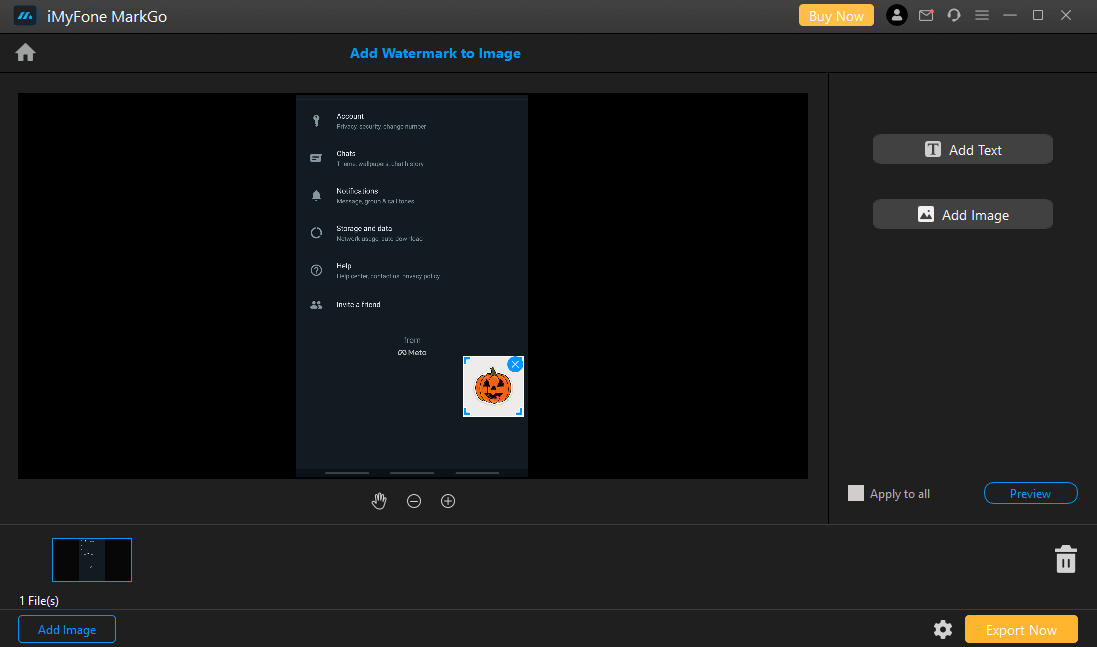Select the pumpkin watermark image
The width and height of the screenshot is (1097, 647).
tap(493, 387)
